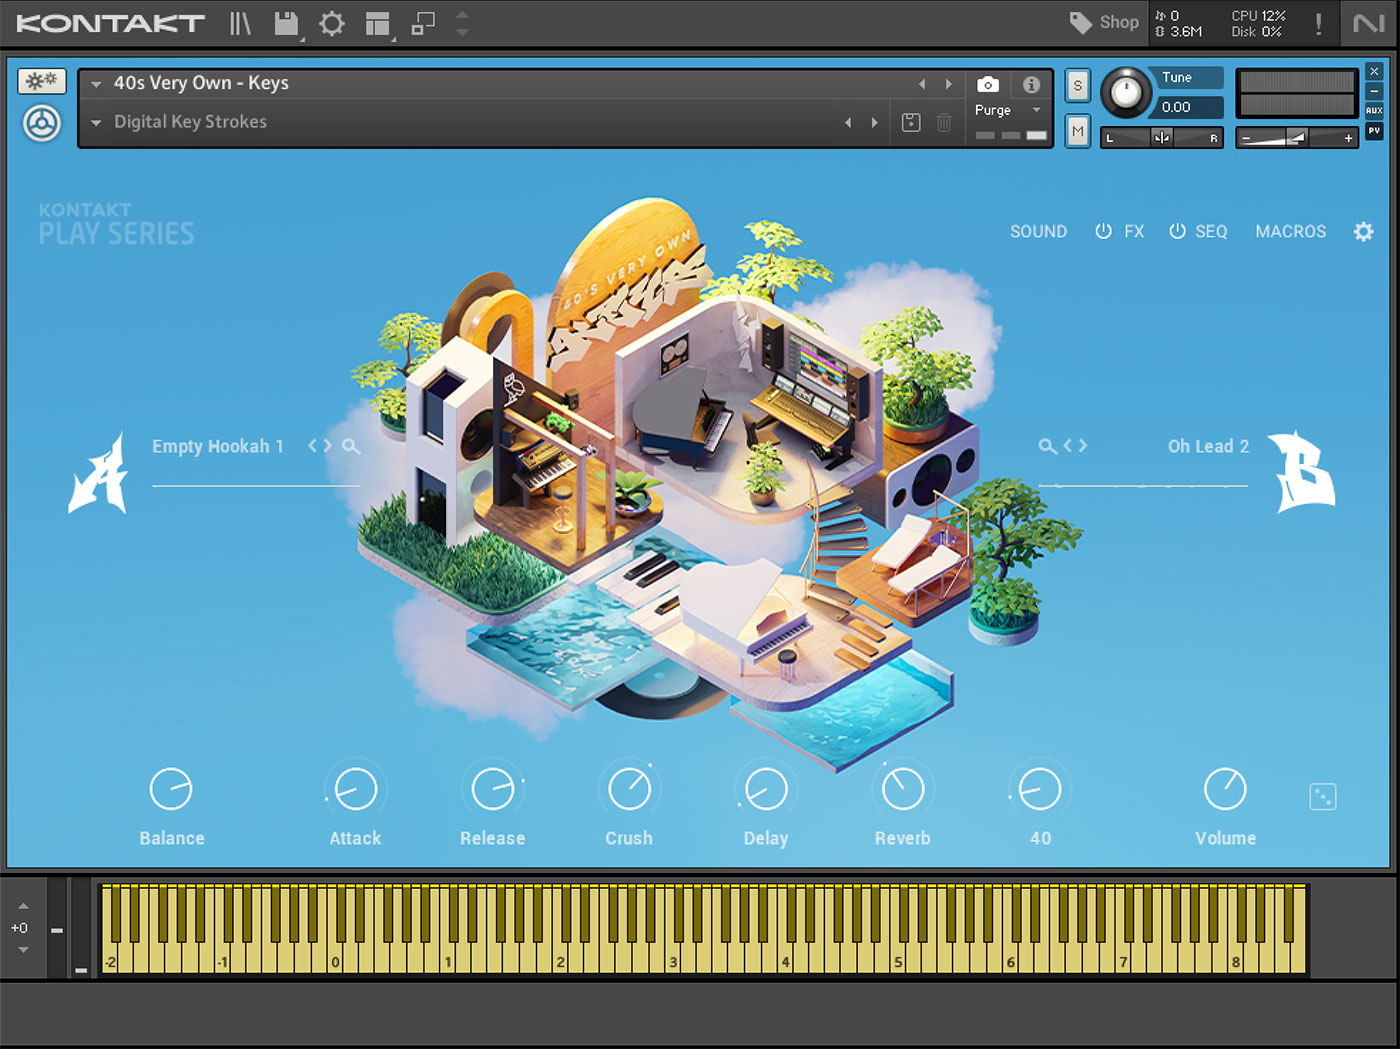Toggle the AUX sends button
1400x1049 pixels.
pyautogui.click(x=1374, y=110)
